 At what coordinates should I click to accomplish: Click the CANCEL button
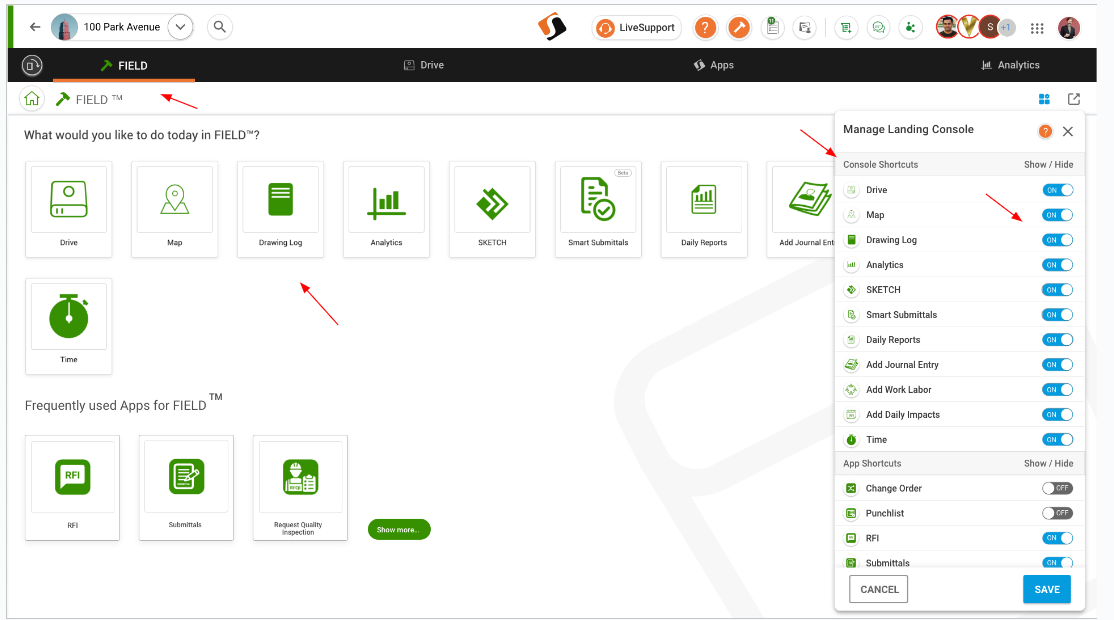point(879,589)
